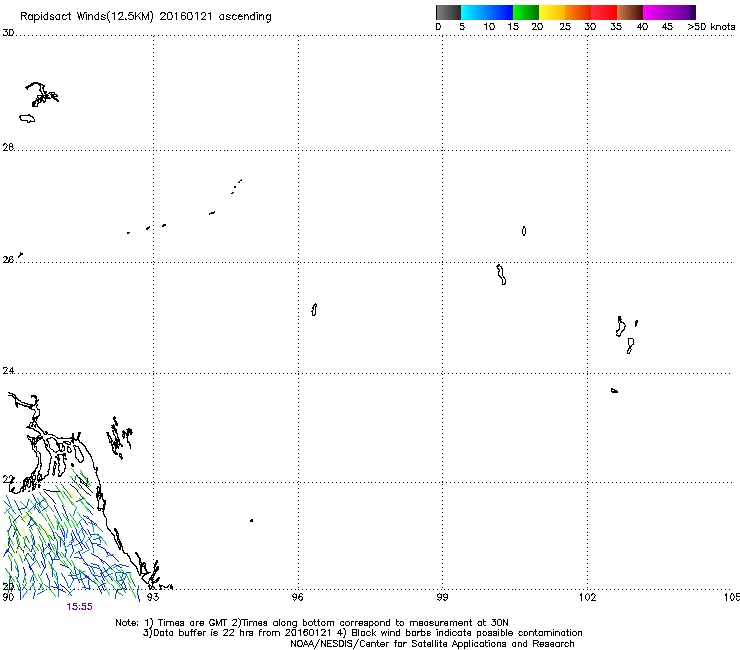Click the cyan 5-10 knots legend swatch
Image resolution: width=740 pixels, height=650 pixels.
coord(474,12)
